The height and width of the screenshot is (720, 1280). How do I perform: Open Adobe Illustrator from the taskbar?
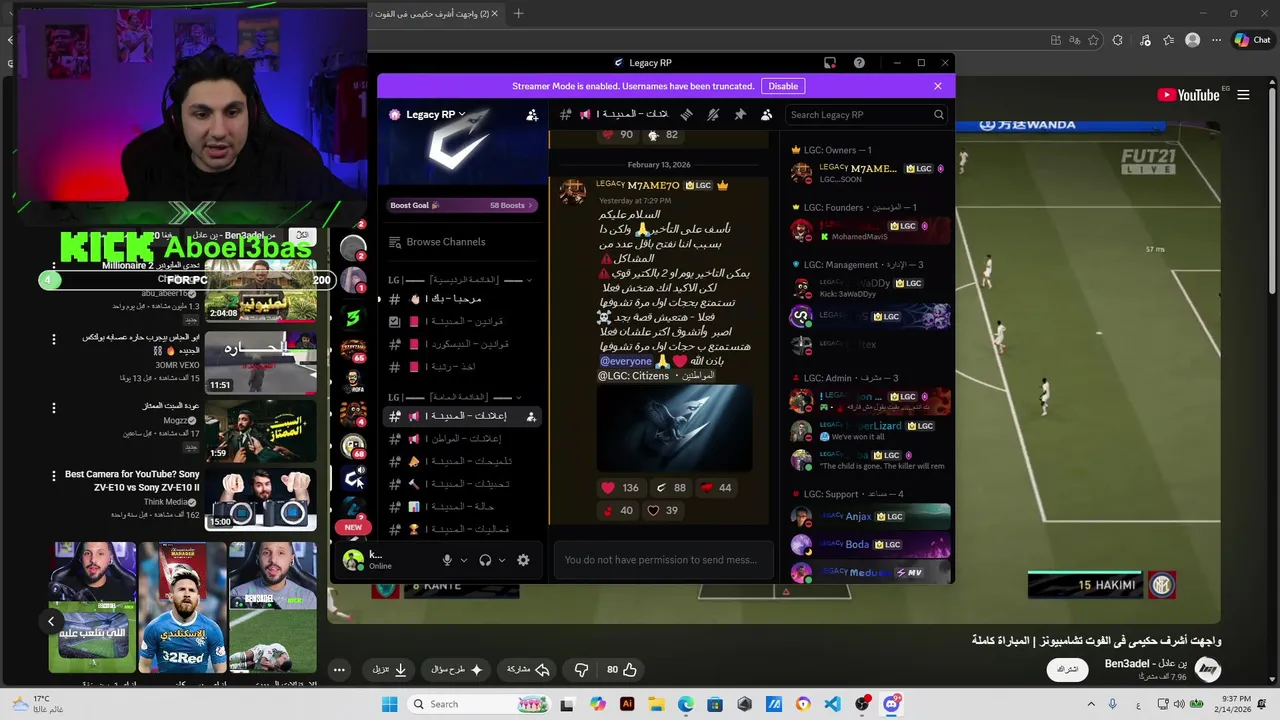tap(627, 704)
